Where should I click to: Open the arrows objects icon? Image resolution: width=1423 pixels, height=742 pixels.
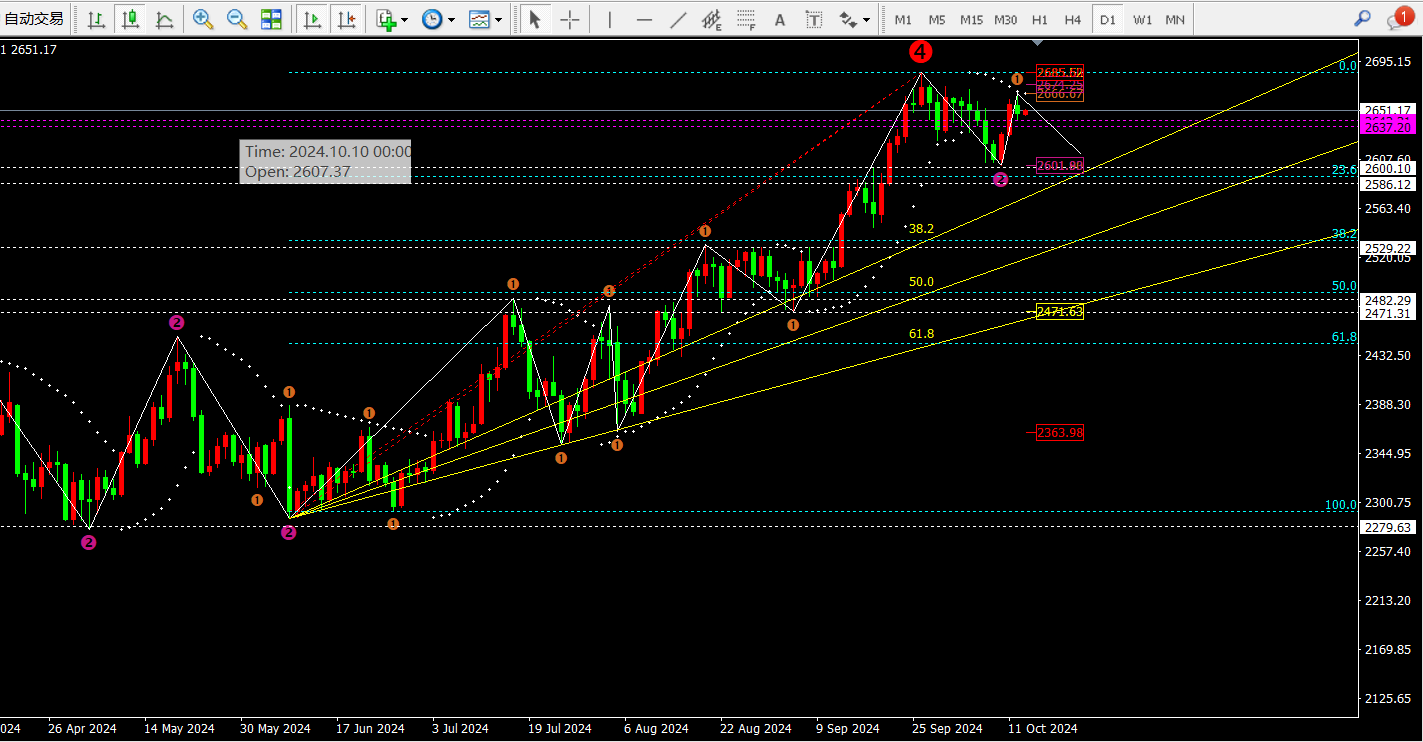pyautogui.click(x=848, y=19)
